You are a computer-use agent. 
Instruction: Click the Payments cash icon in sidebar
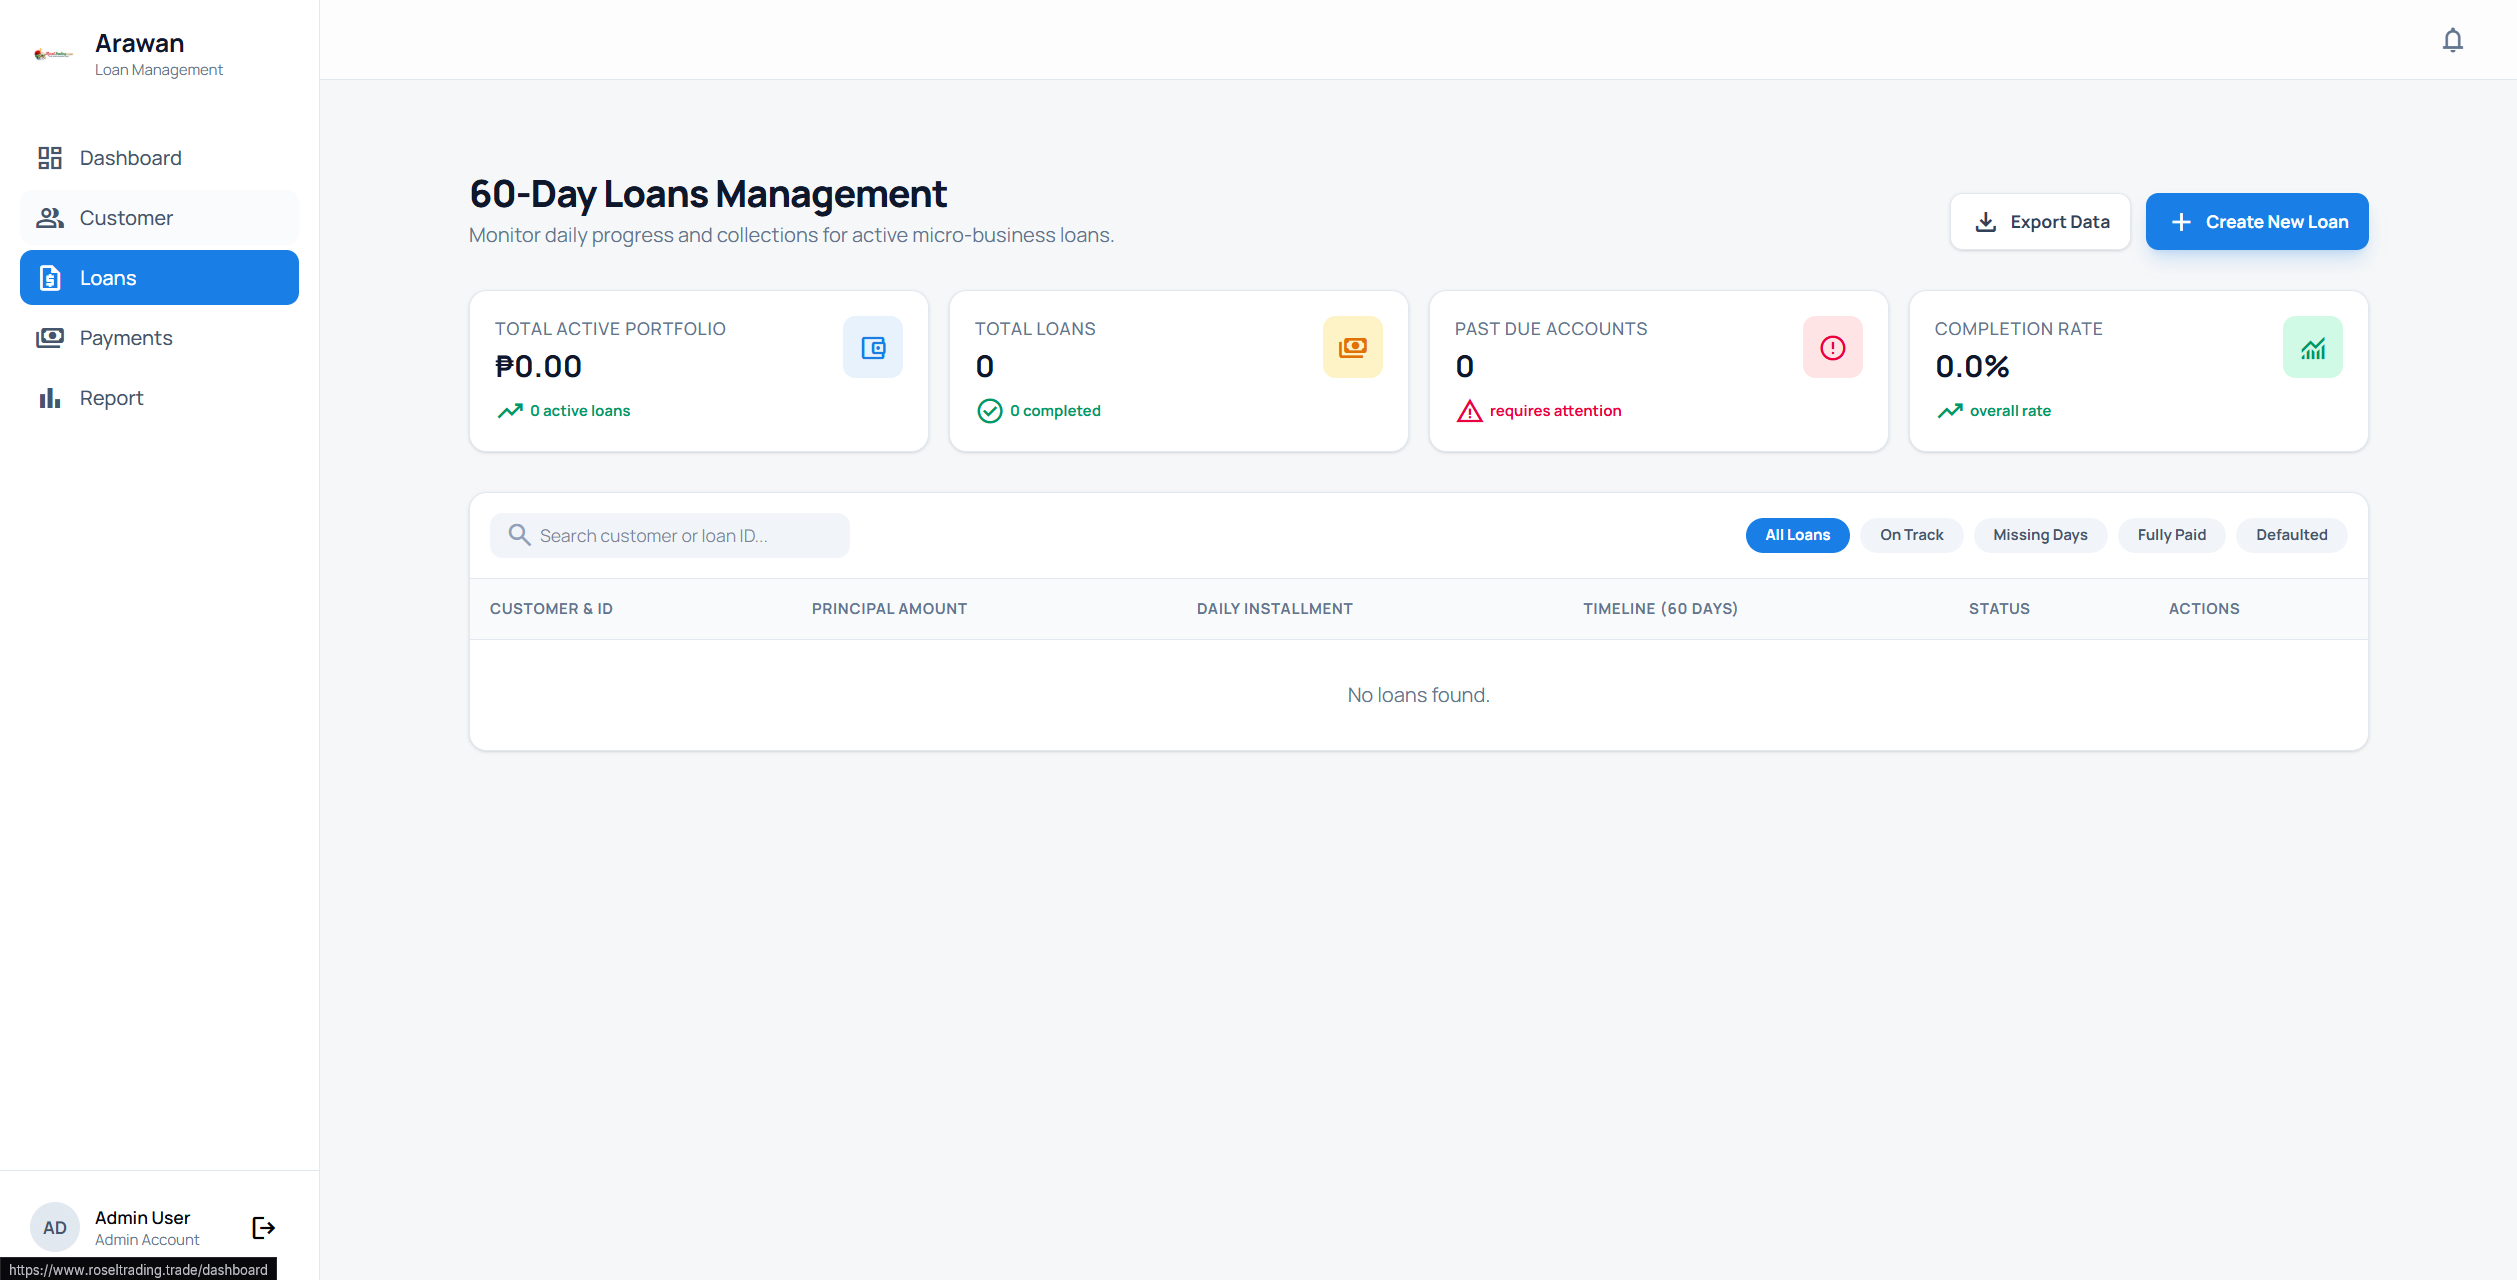click(x=50, y=338)
